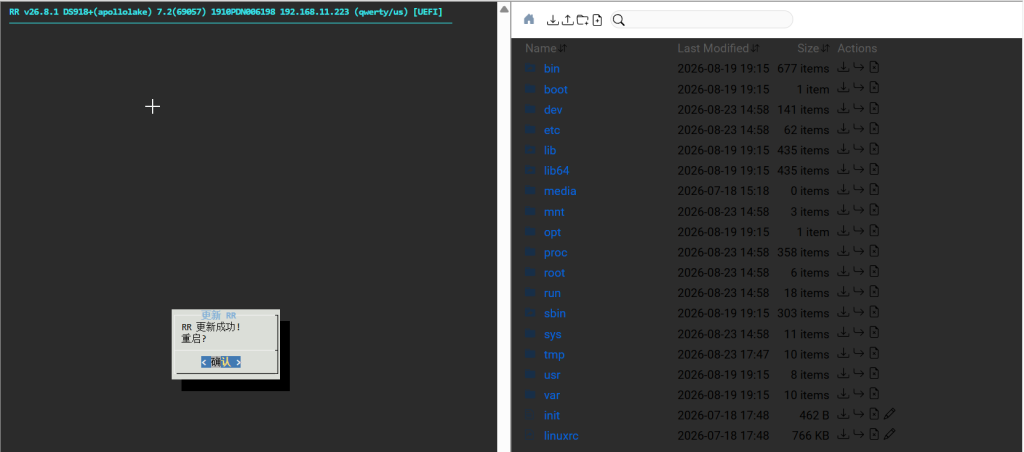Image resolution: width=1024 pixels, height=452 pixels.
Task: Delete the lib64 folder
Action: click(x=874, y=169)
